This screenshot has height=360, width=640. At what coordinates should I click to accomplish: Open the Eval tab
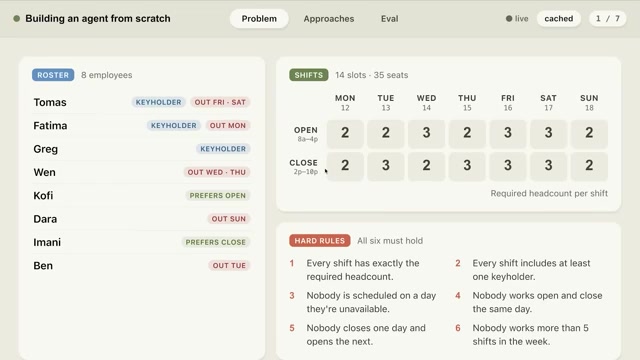[389, 19]
